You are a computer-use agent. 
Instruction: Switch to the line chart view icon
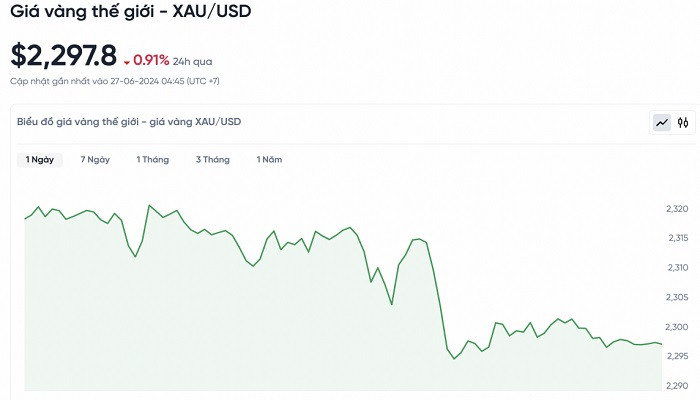(662, 123)
